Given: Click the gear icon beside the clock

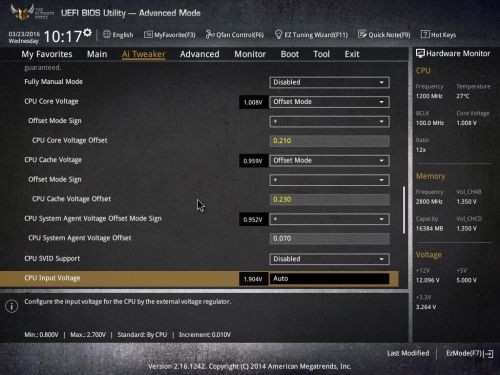Looking at the screenshot, I should click(x=87, y=32).
